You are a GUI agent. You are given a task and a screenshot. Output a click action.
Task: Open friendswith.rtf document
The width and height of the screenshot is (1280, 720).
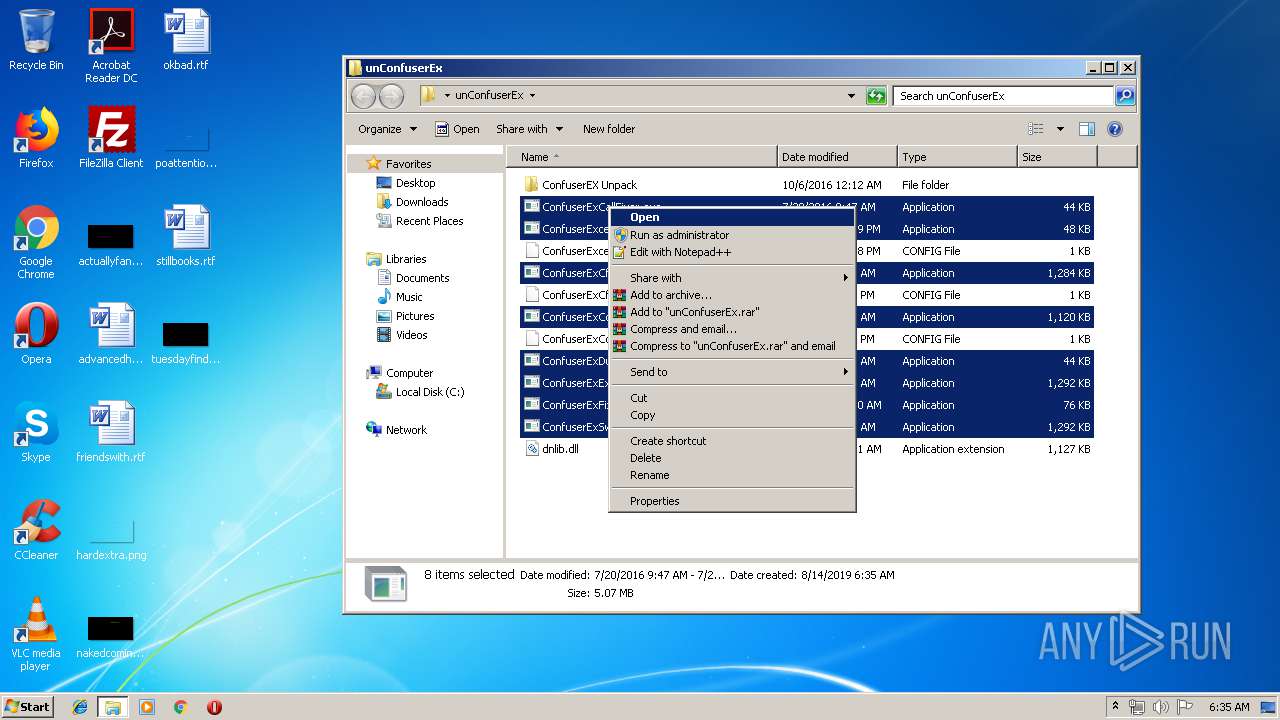(x=111, y=432)
